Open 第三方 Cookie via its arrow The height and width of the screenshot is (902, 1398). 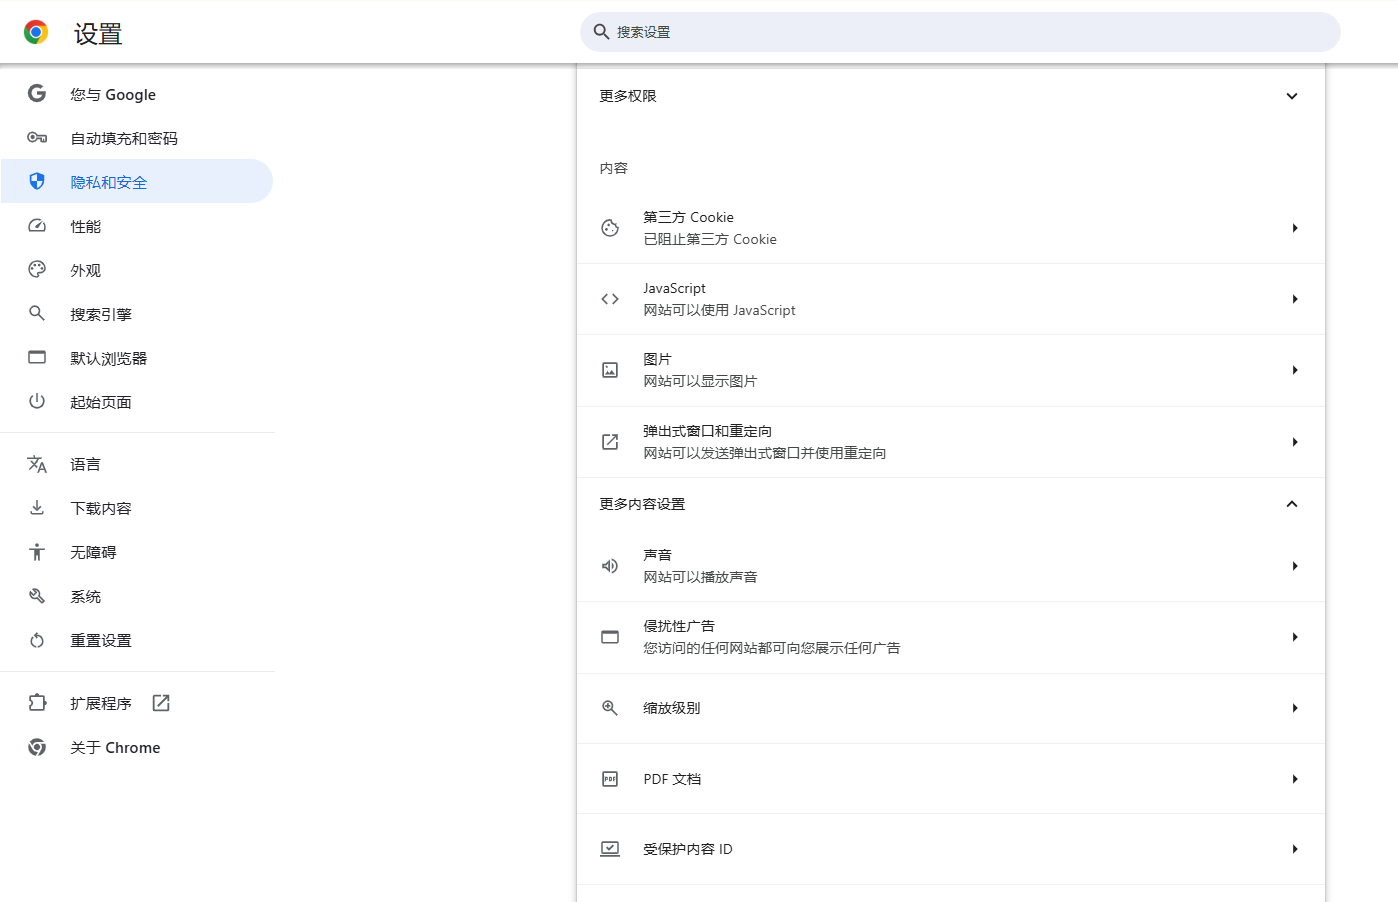[x=1295, y=228]
